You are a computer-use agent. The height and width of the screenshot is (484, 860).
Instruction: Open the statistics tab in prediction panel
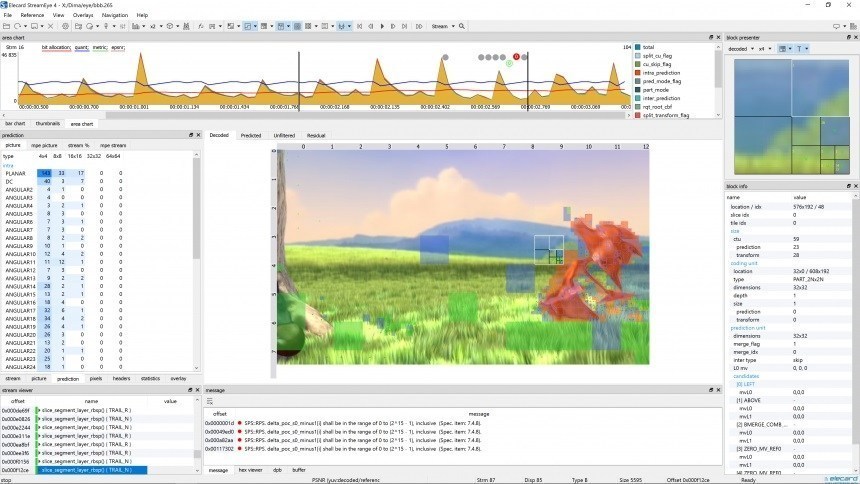(150, 379)
